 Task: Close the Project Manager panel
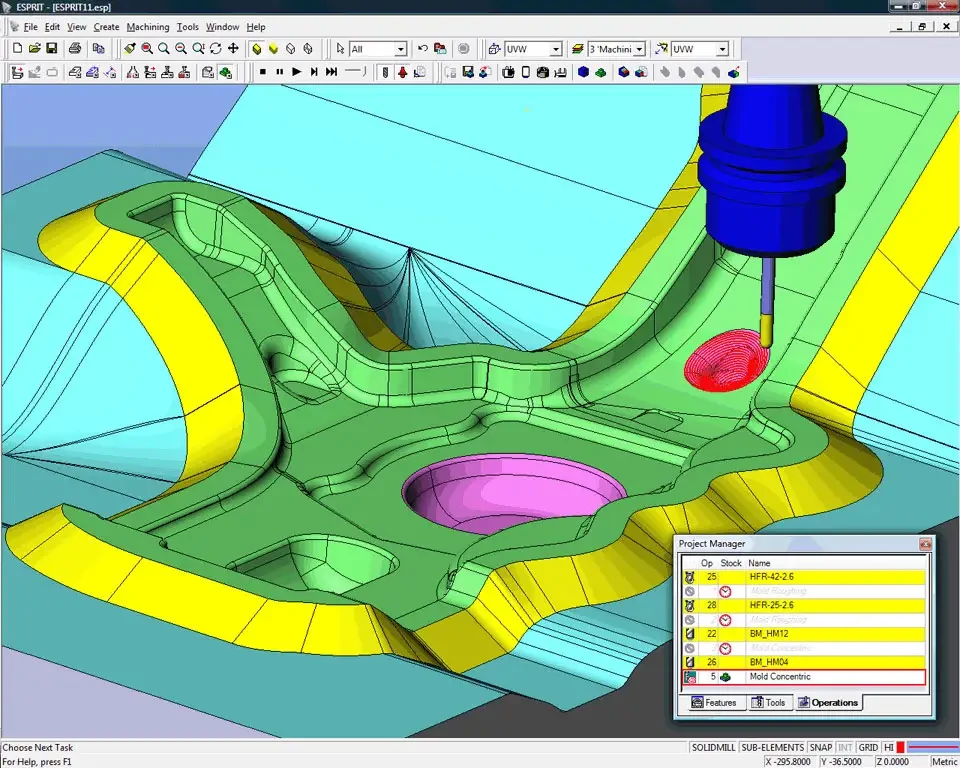(925, 544)
